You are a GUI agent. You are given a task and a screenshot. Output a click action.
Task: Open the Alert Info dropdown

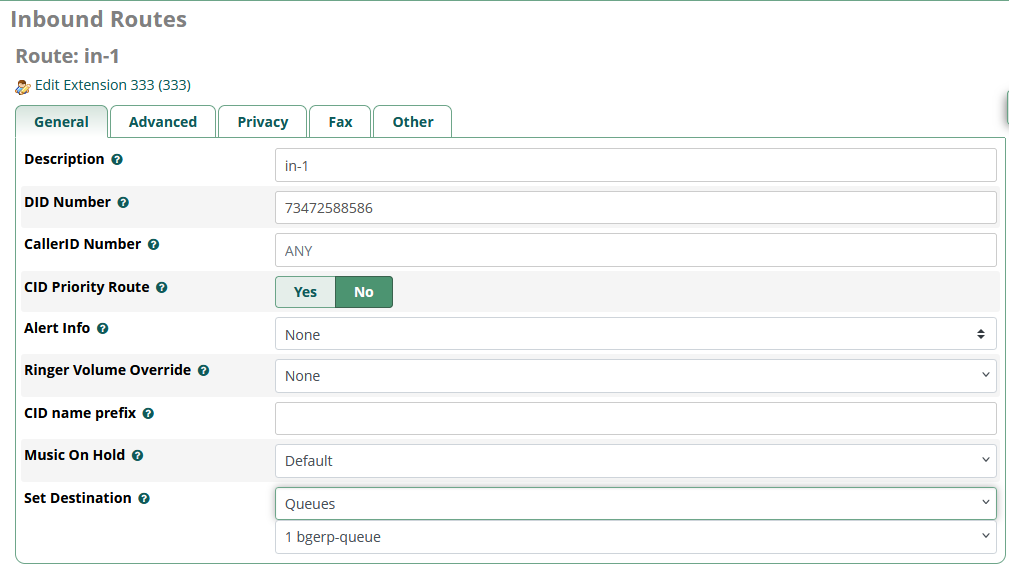pyautogui.click(x=635, y=334)
